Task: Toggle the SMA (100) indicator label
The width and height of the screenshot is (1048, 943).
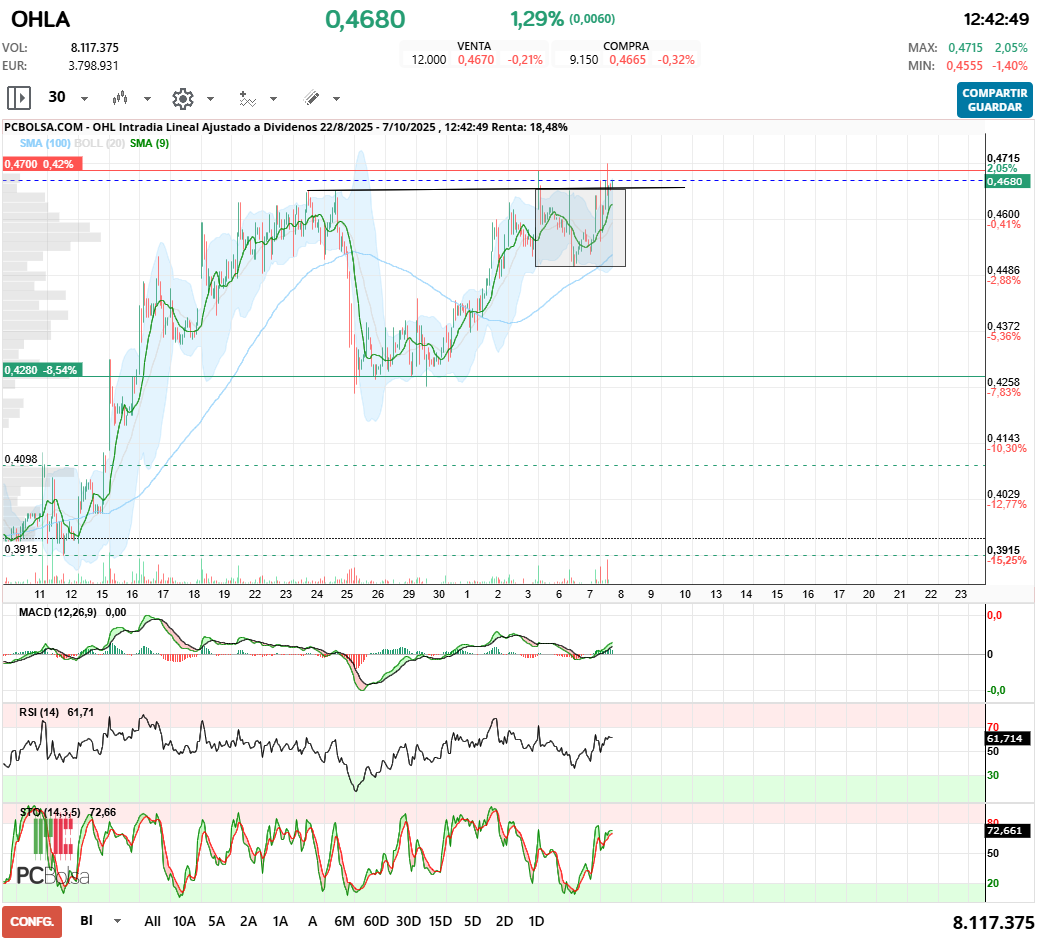Action: coord(45,143)
